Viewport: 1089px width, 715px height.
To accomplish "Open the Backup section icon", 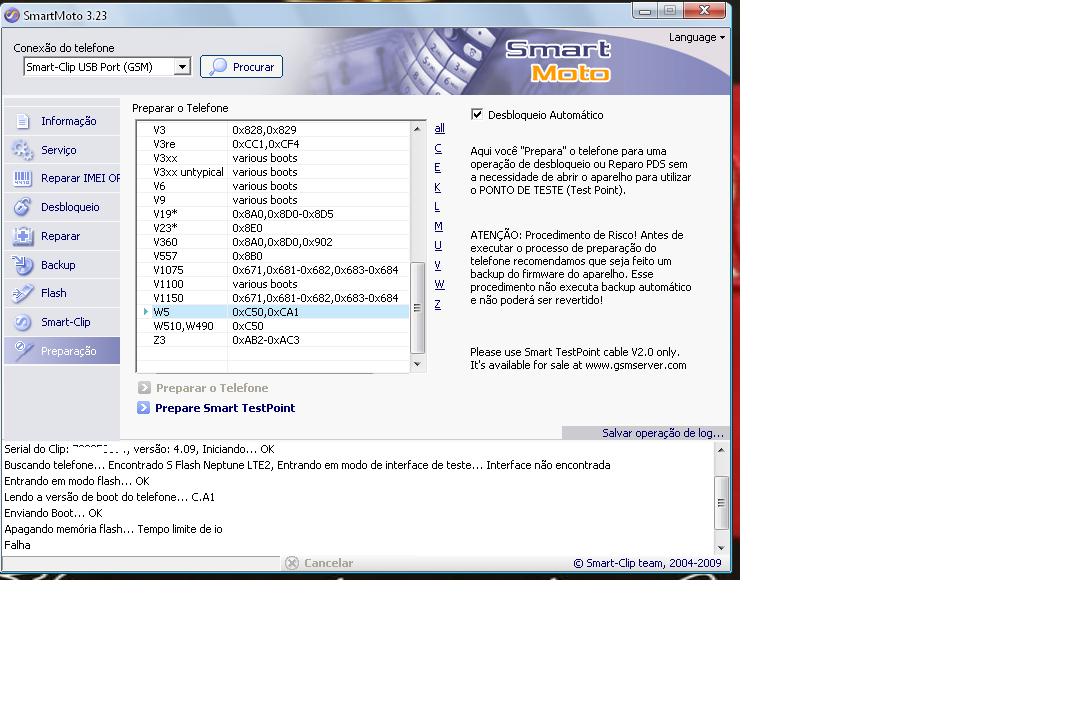I will [x=23, y=265].
